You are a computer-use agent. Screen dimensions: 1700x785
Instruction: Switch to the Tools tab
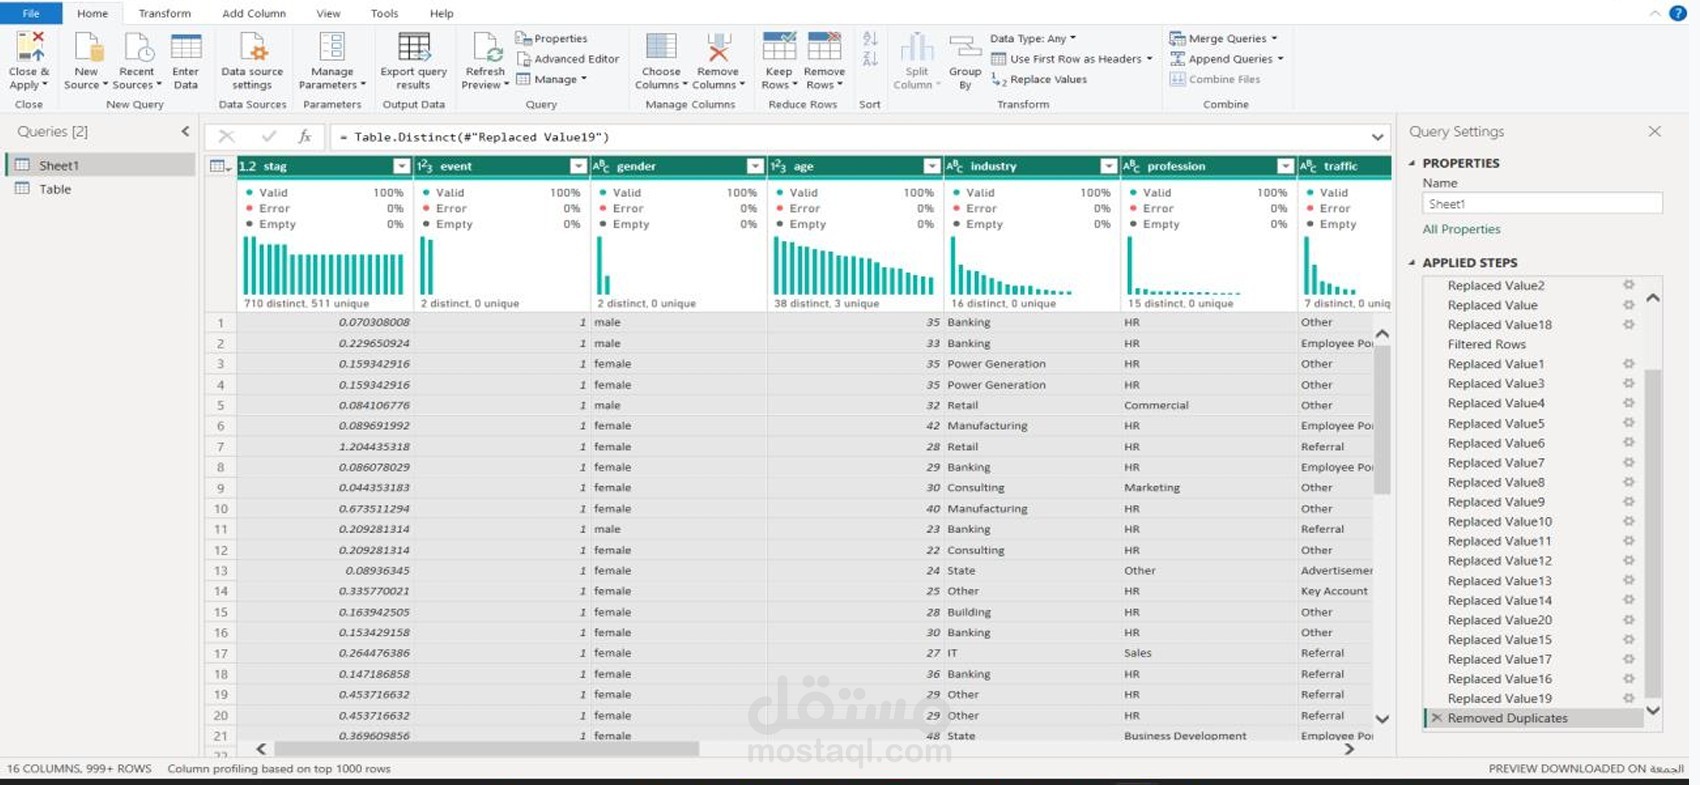(x=384, y=13)
